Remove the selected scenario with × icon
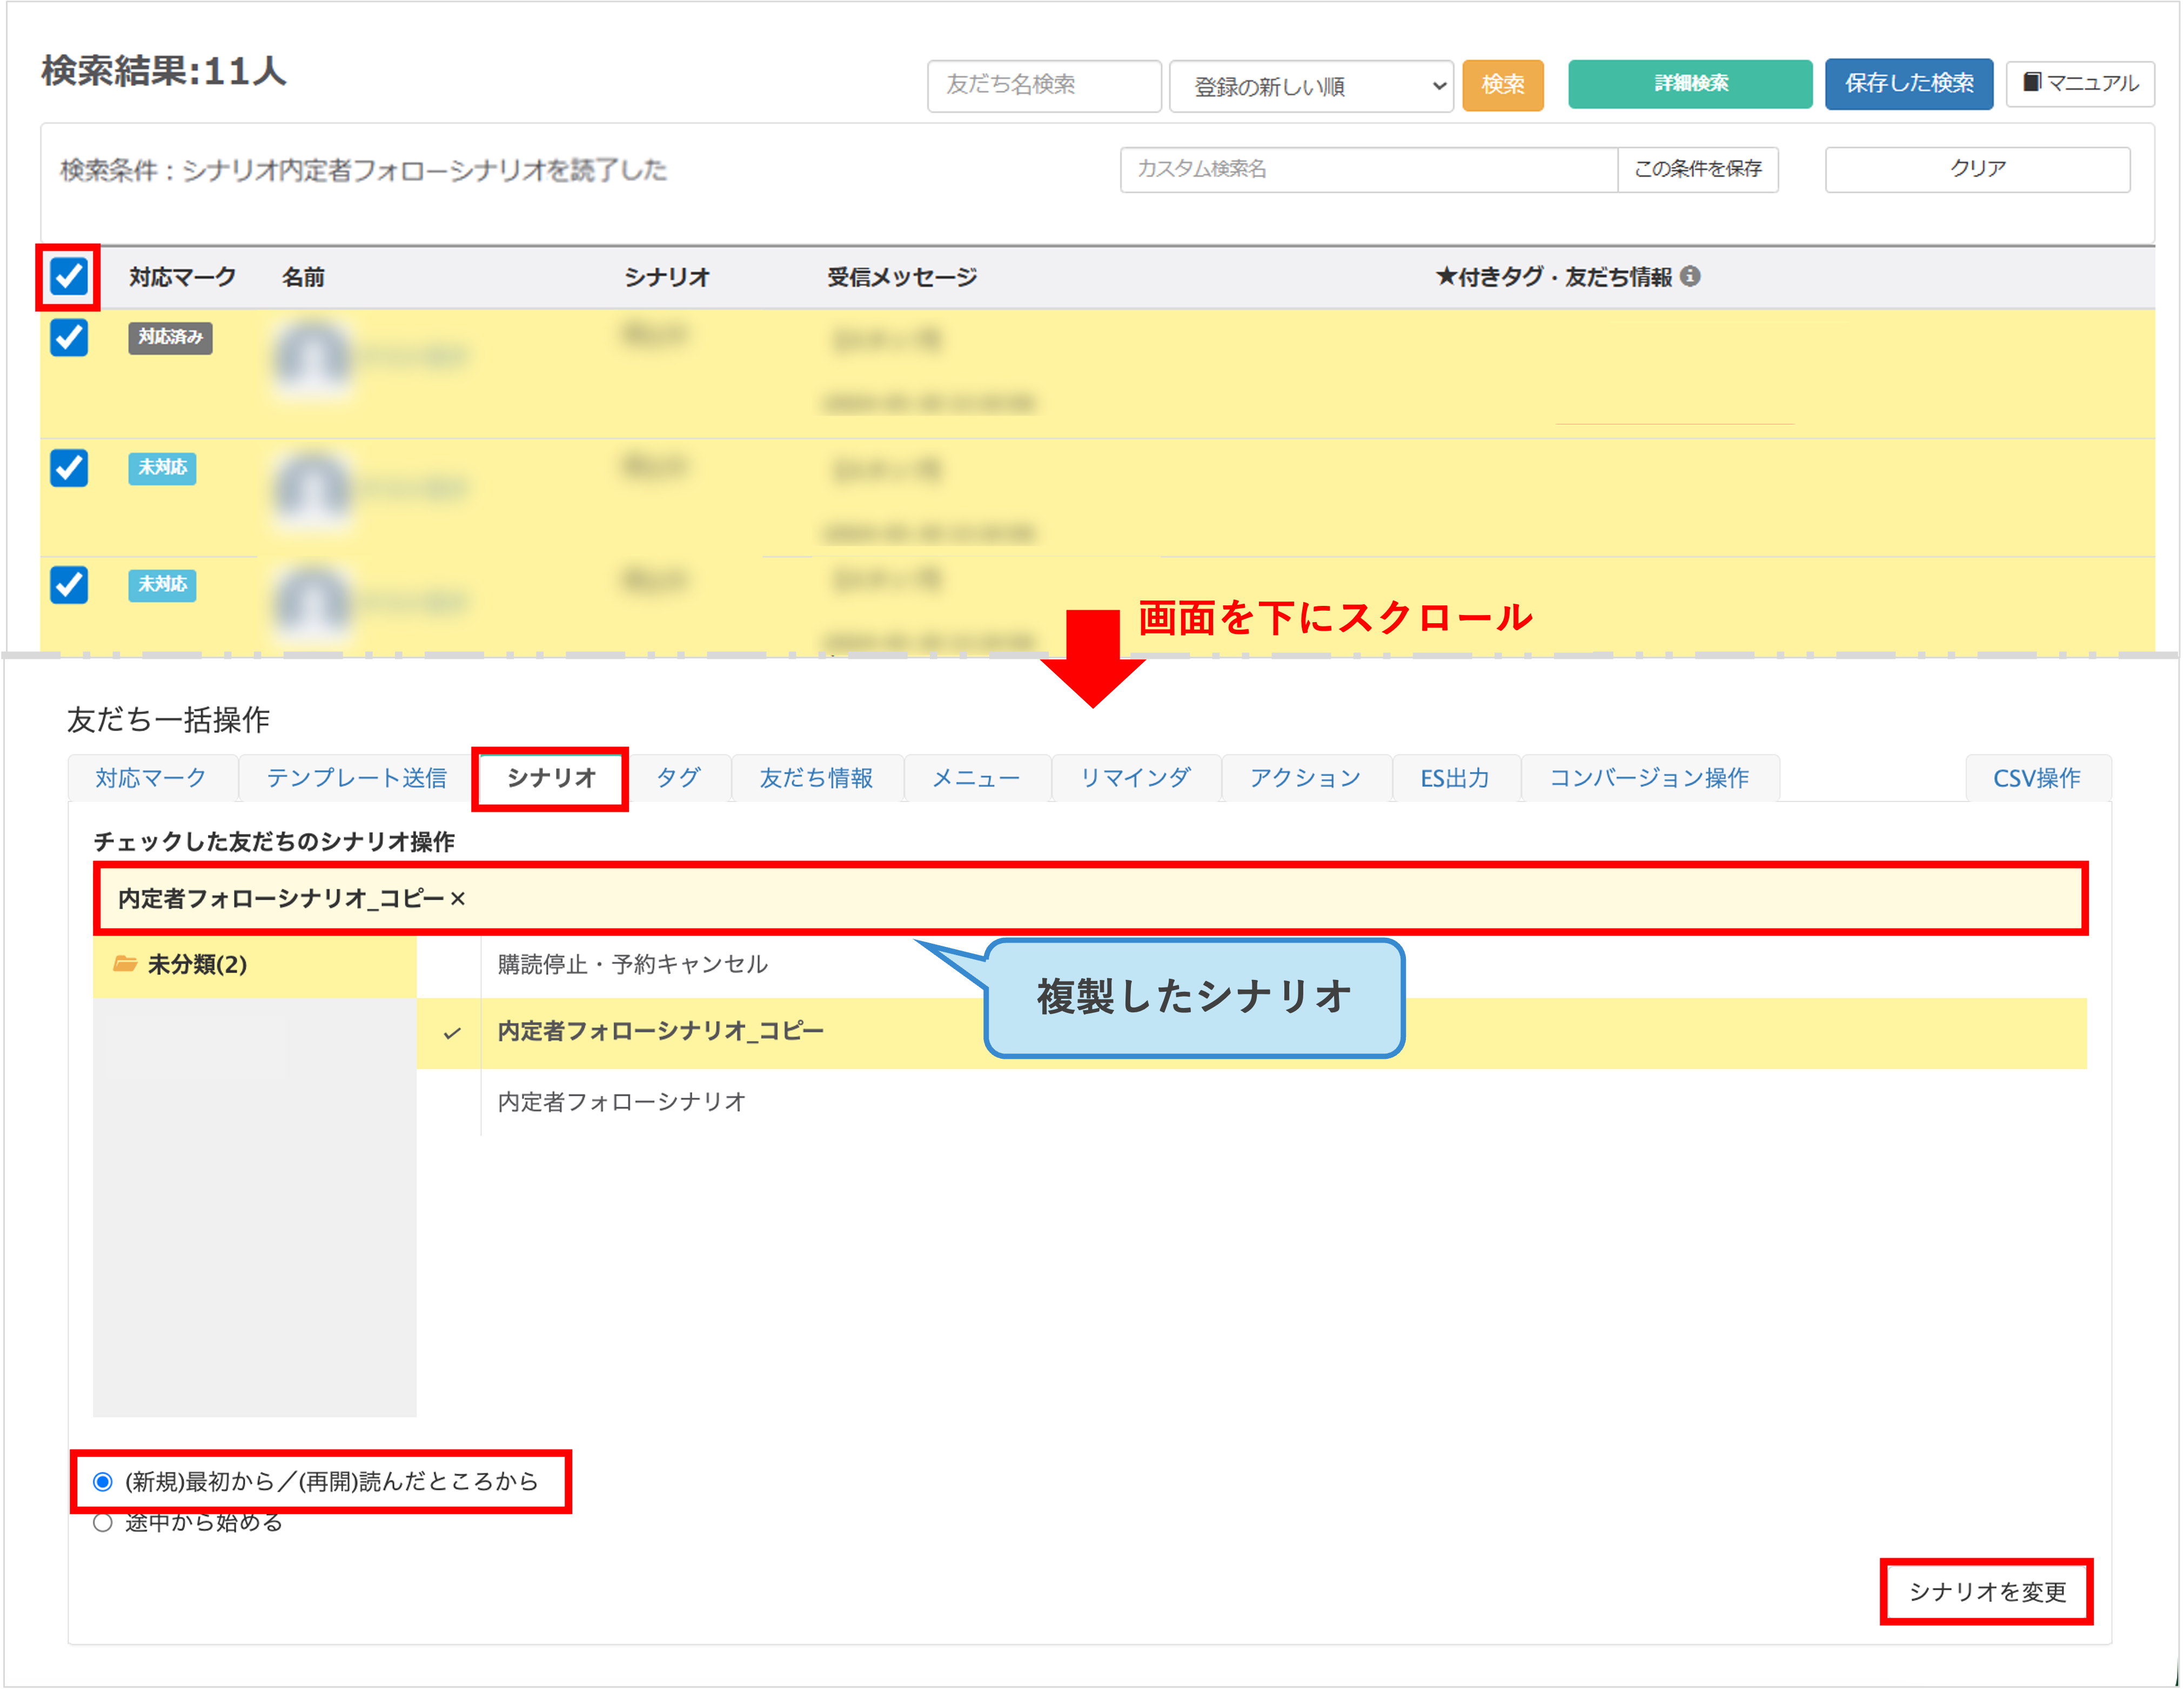 (458, 899)
